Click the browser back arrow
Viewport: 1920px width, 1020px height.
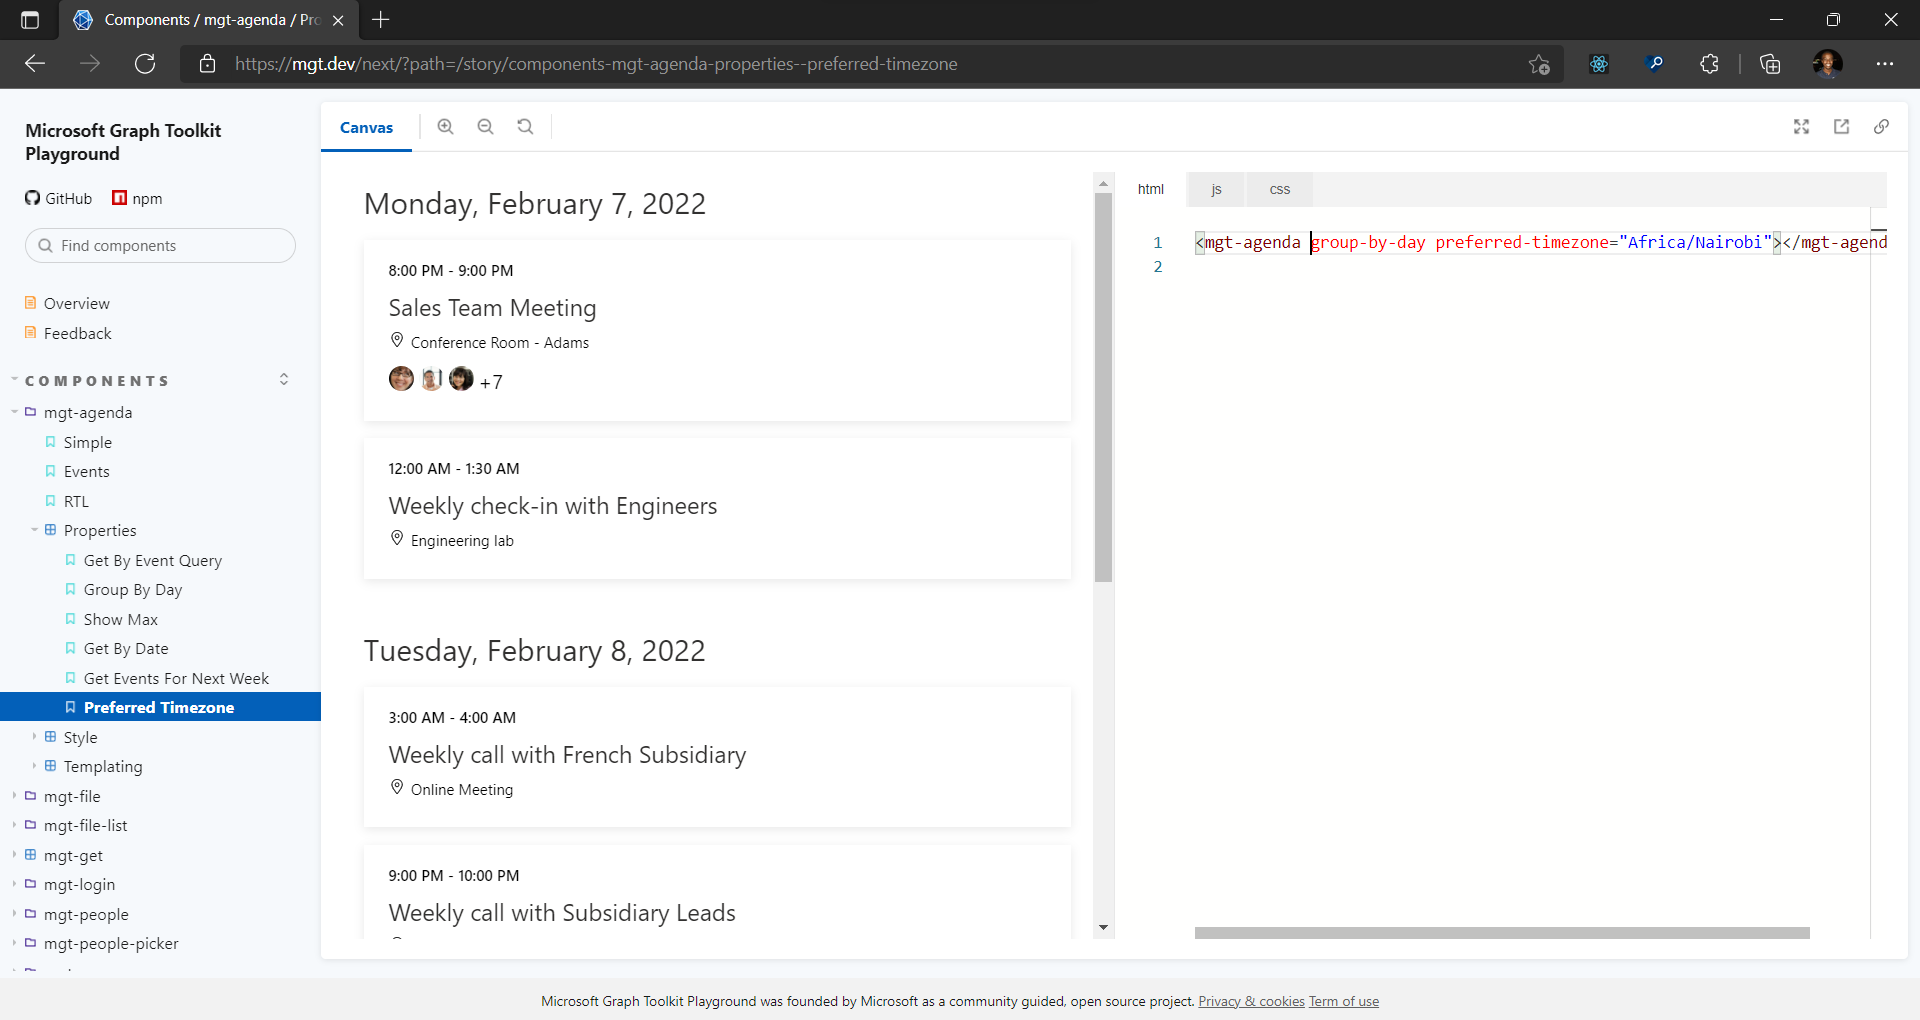tap(35, 64)
